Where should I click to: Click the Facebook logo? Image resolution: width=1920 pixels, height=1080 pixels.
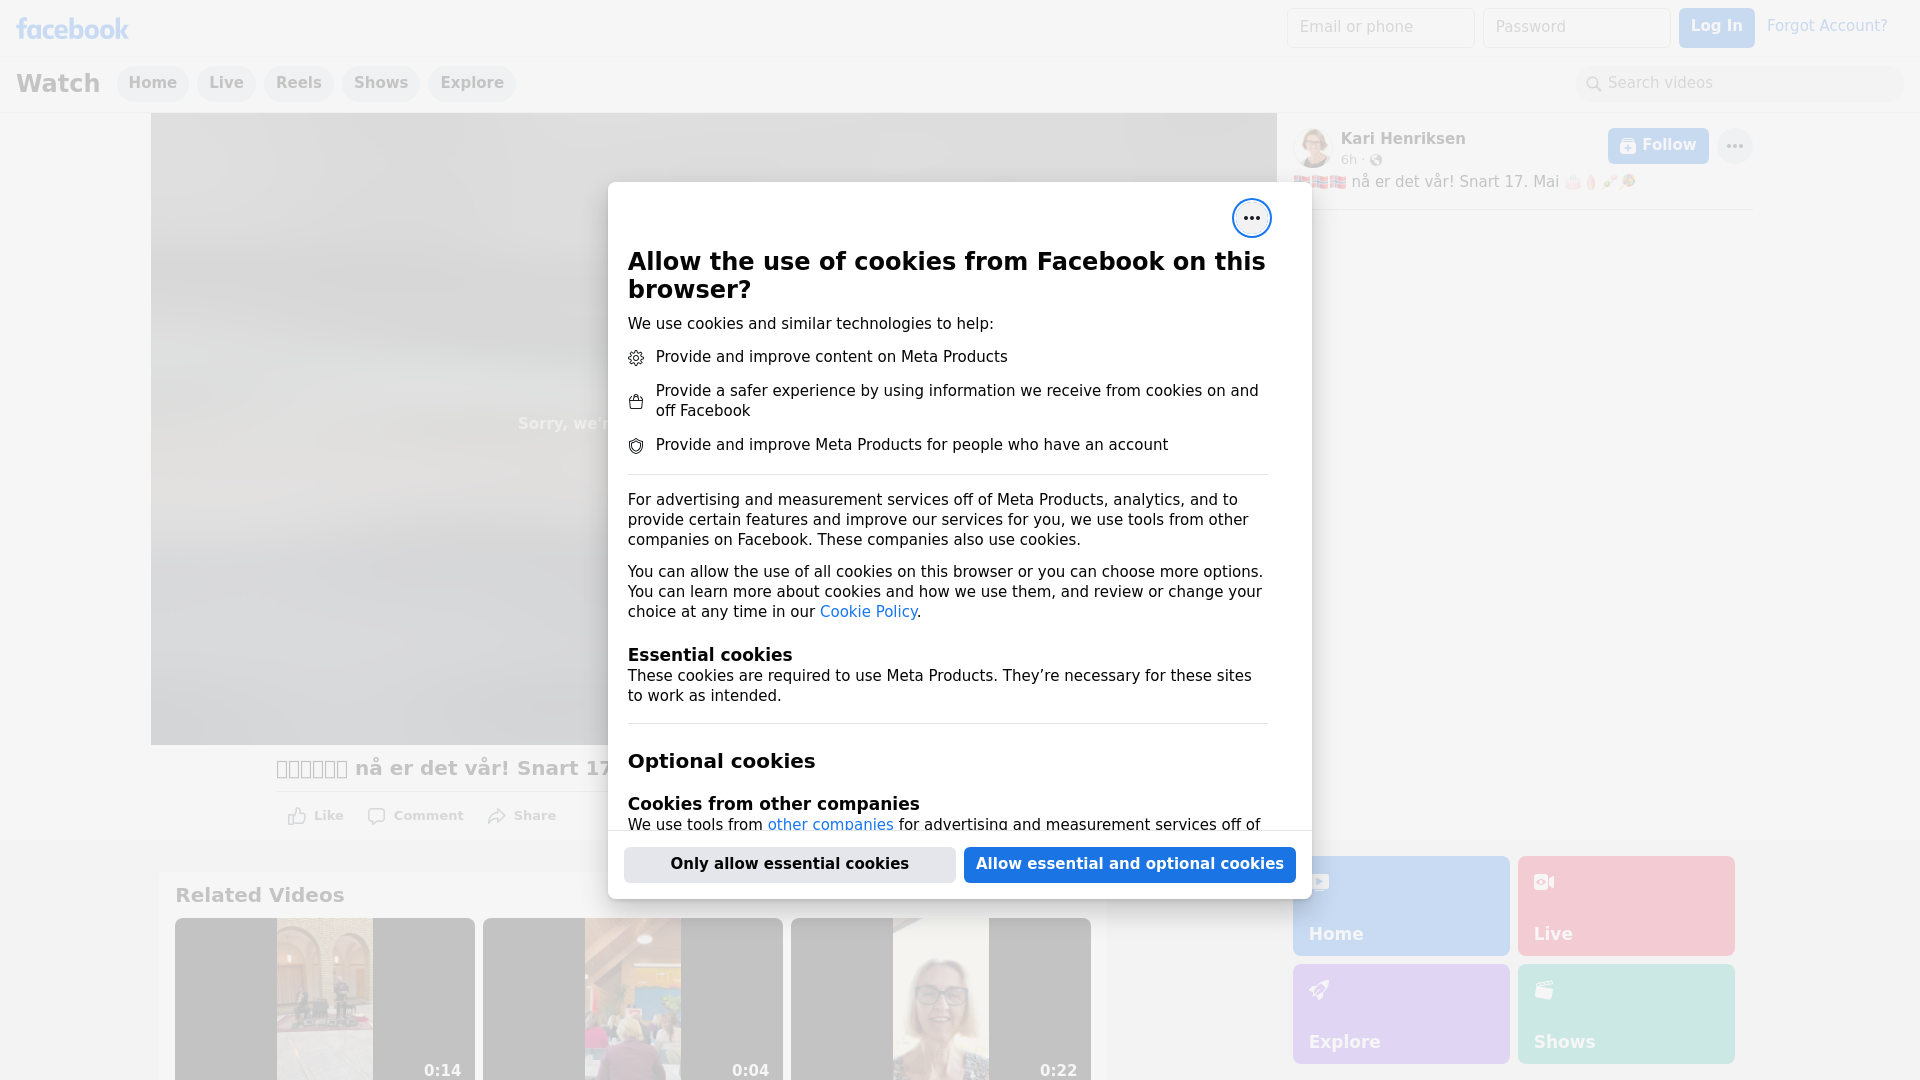pyautogui.click(x=72, y=29)
